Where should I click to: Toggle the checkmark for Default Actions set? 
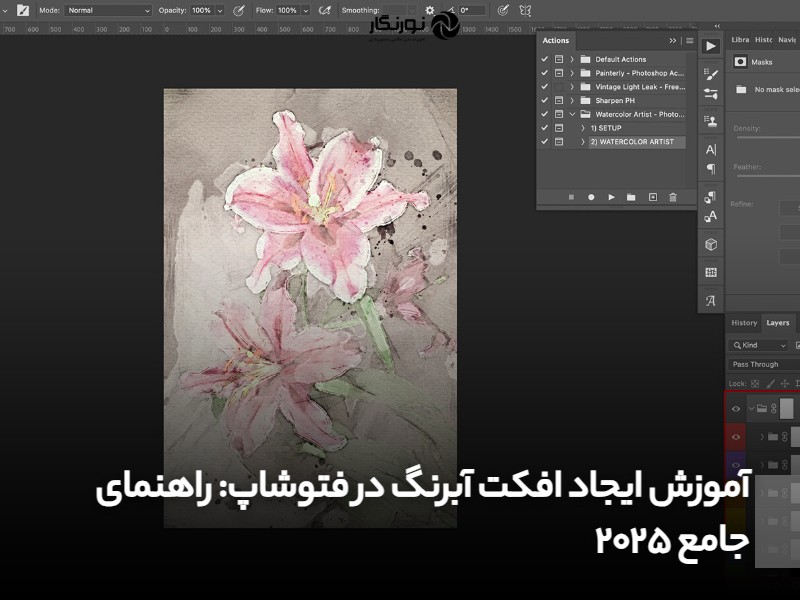(x=545, y=59)
